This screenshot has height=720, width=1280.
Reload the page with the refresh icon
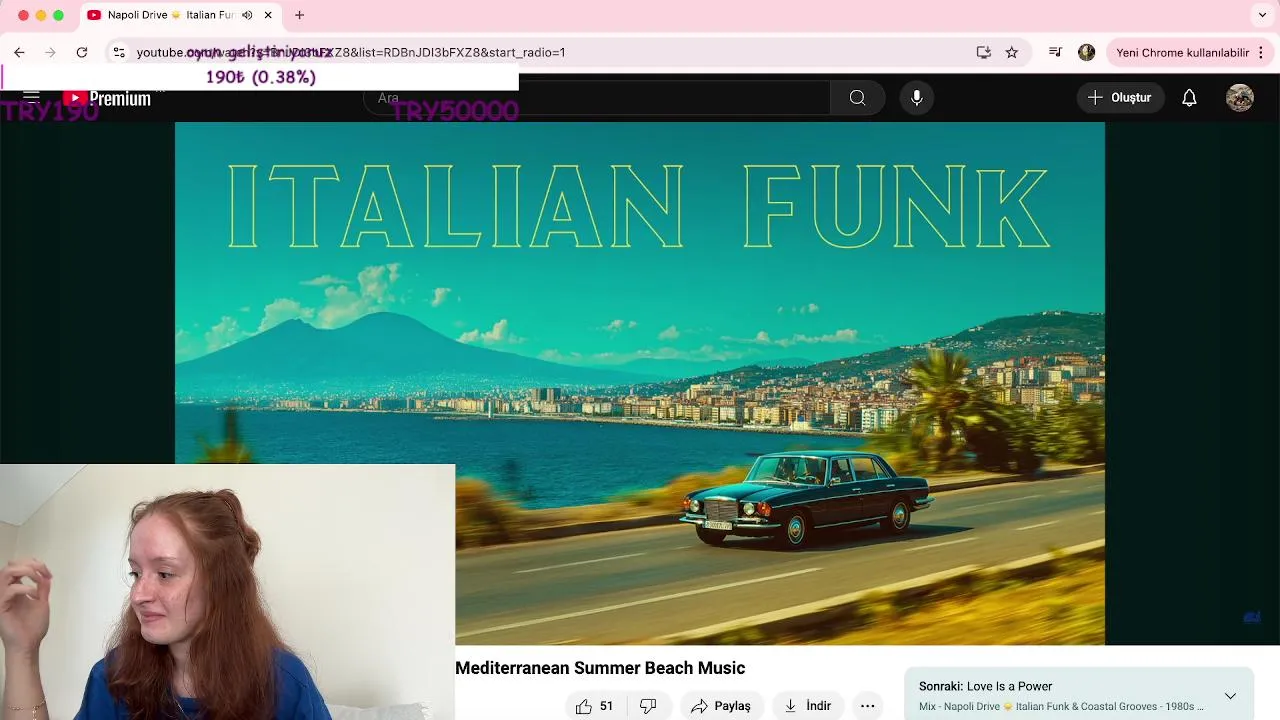tap(82, 52)
